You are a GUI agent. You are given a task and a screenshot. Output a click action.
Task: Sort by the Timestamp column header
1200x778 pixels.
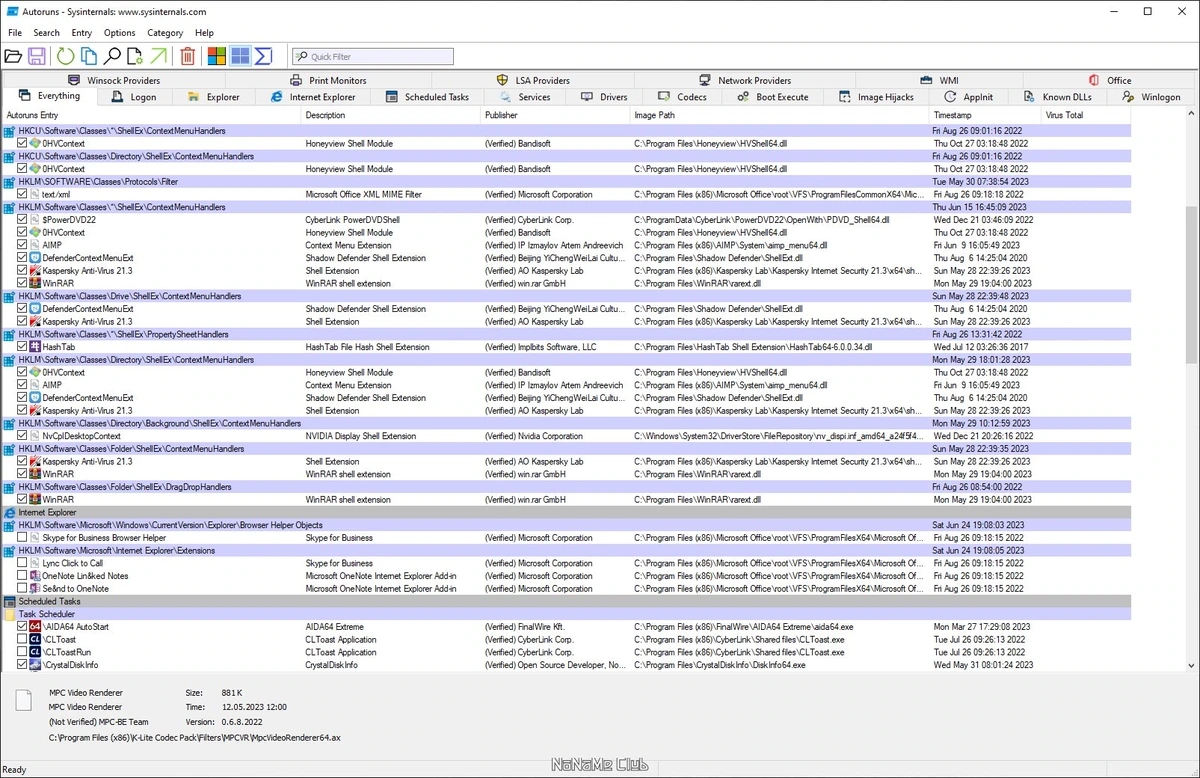coord(985,115)
